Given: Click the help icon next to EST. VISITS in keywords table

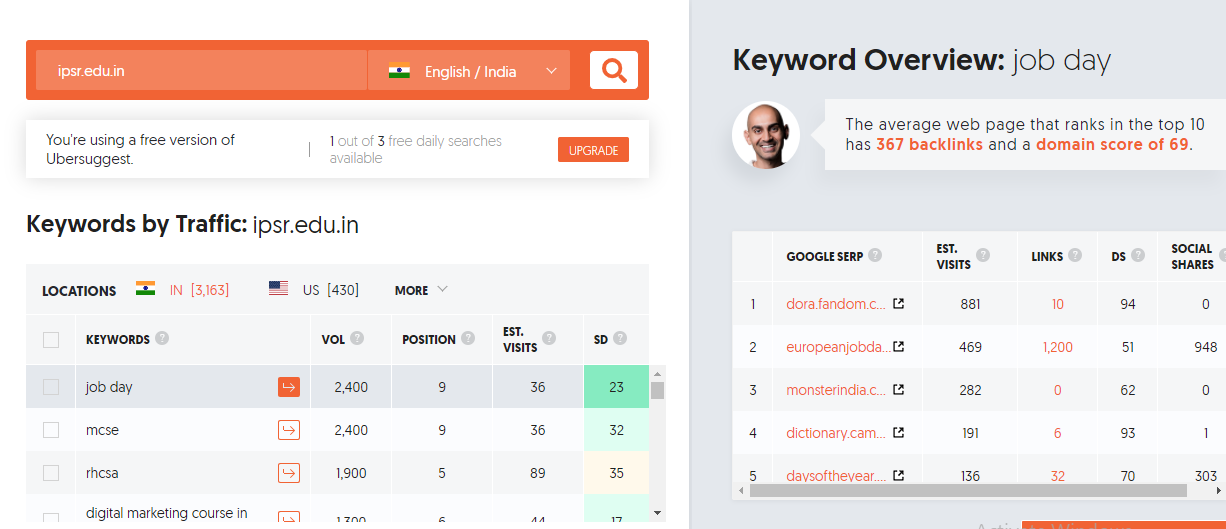Looking at the screenshot, I should (549, 339).
